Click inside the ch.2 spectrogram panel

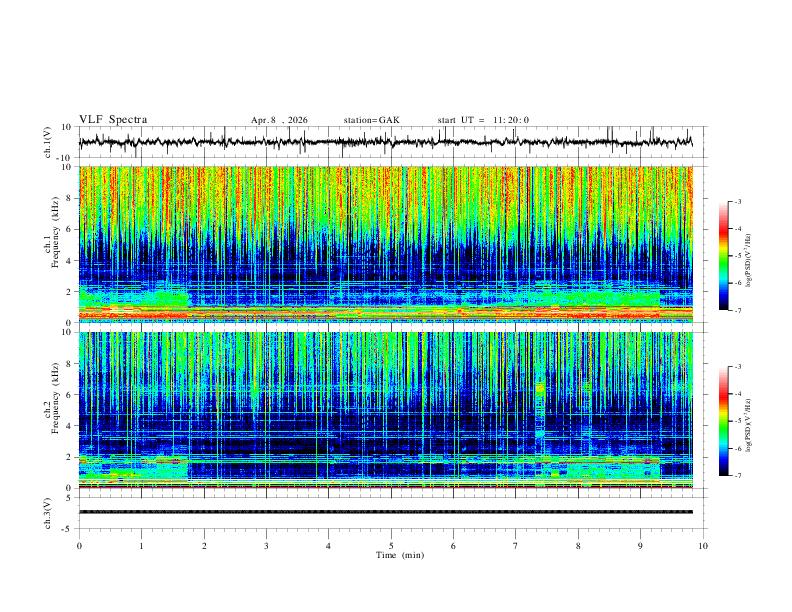pyautogui.click(x=386, y=410)
